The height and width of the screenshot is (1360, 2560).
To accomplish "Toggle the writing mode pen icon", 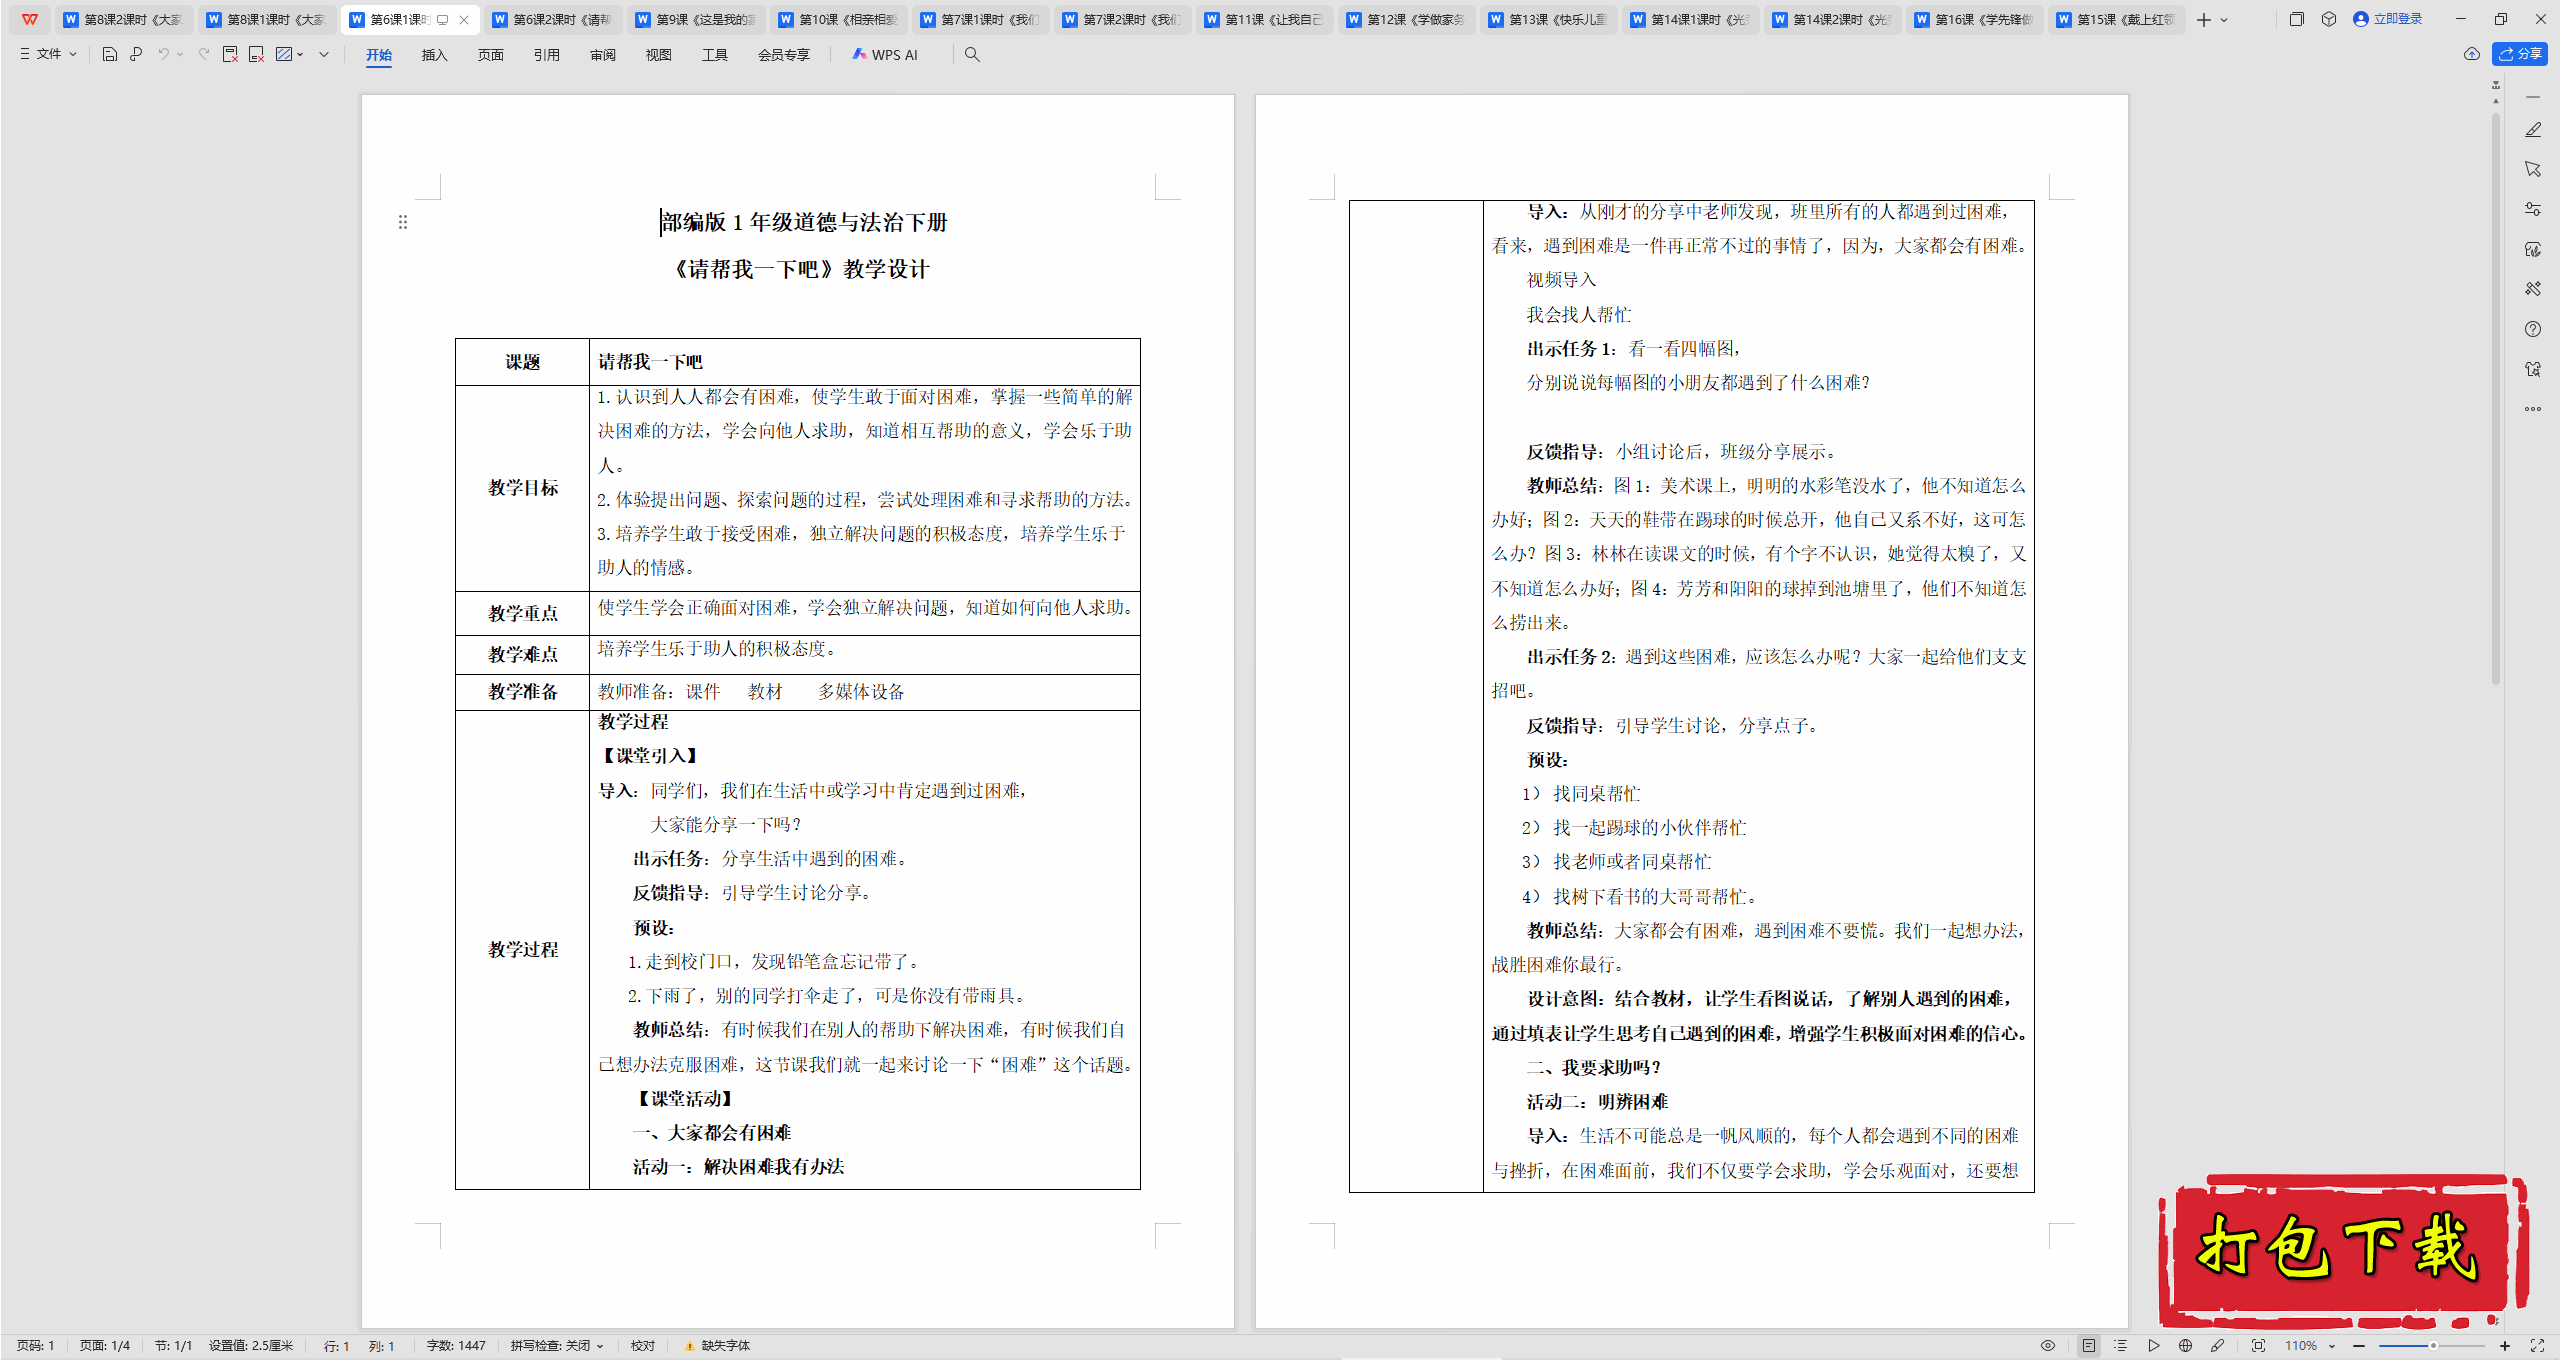I will 2217,1346.
